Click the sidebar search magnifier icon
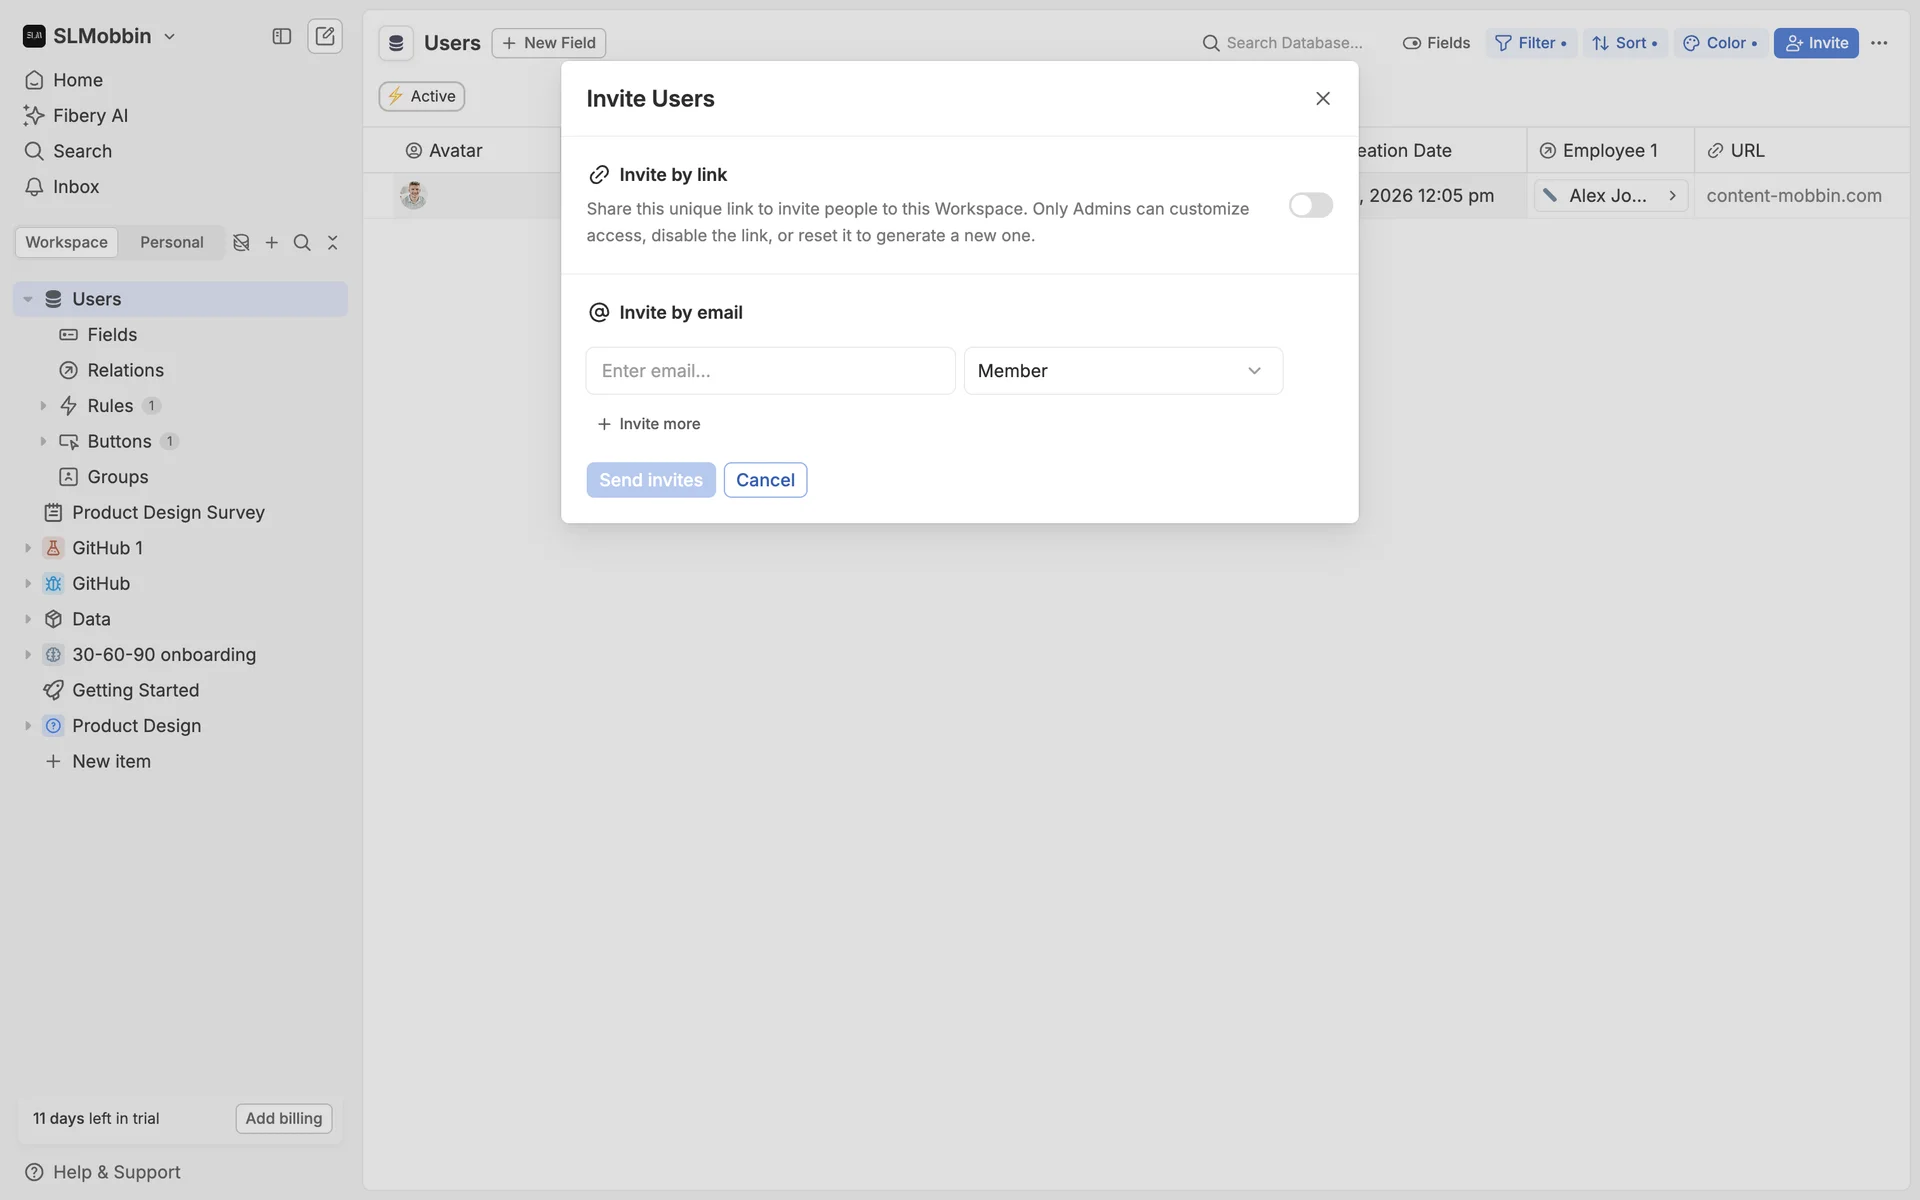The image size is (1920, 1200). tap(302, 242)
